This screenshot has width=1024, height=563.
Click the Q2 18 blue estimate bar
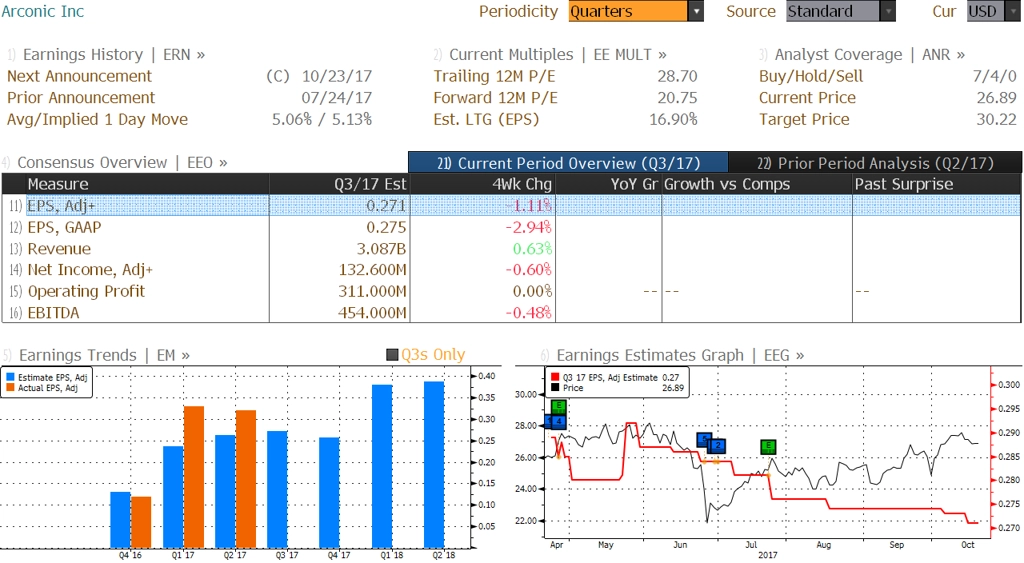coord(434,465)
